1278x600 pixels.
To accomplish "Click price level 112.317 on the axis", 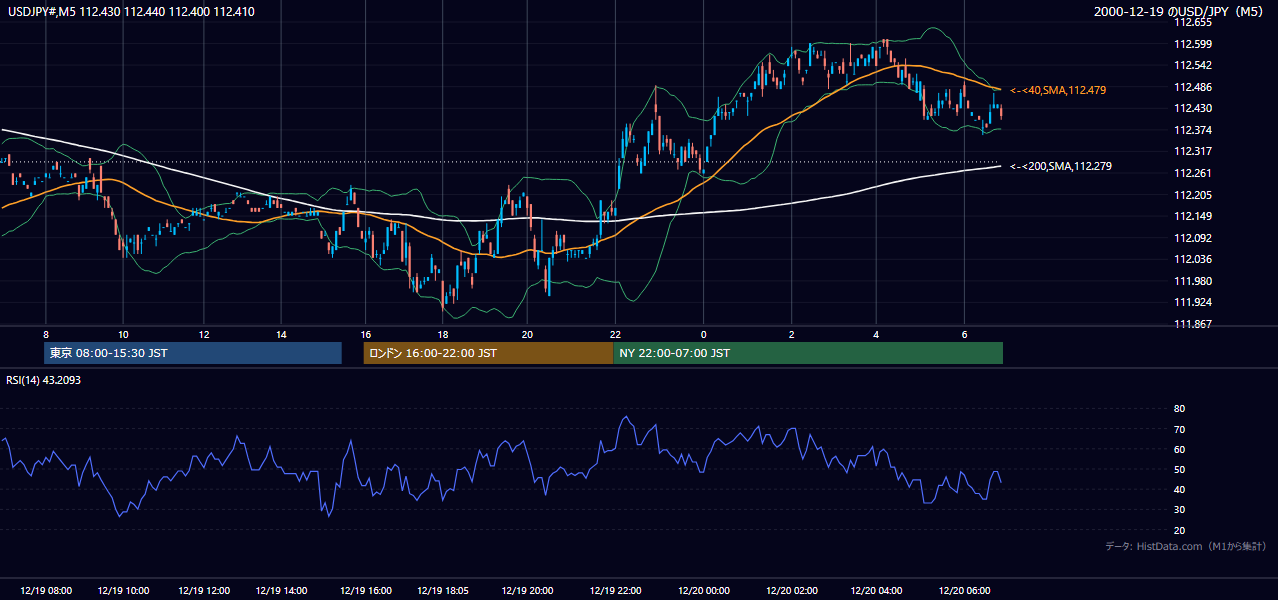I will 1192,151.
